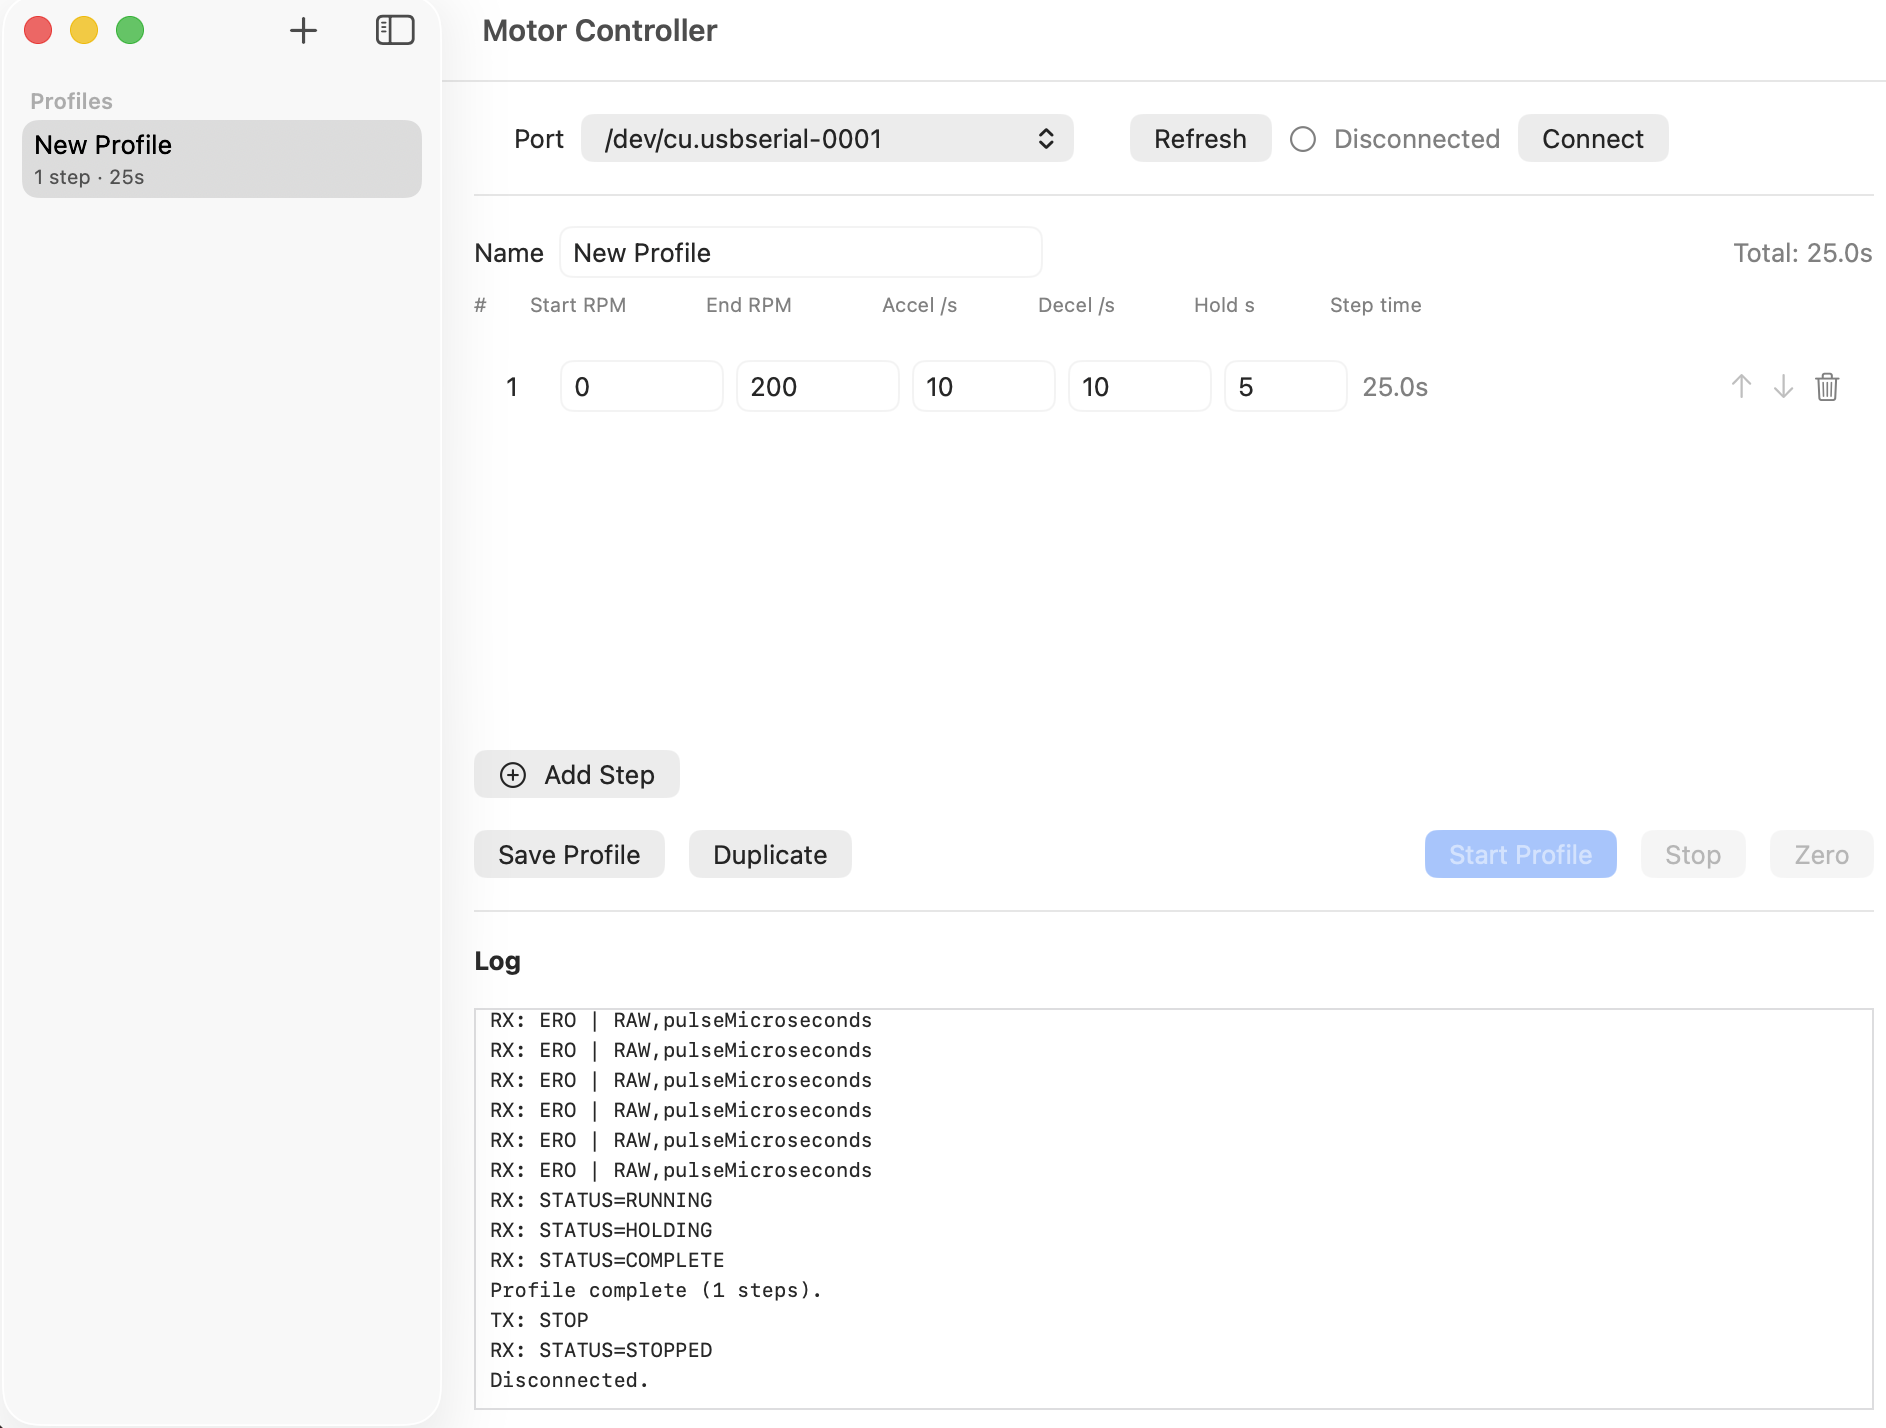Click the Zero button
The width and height of the screenshot is (1886, 1428).
(x=1821, y=854)
